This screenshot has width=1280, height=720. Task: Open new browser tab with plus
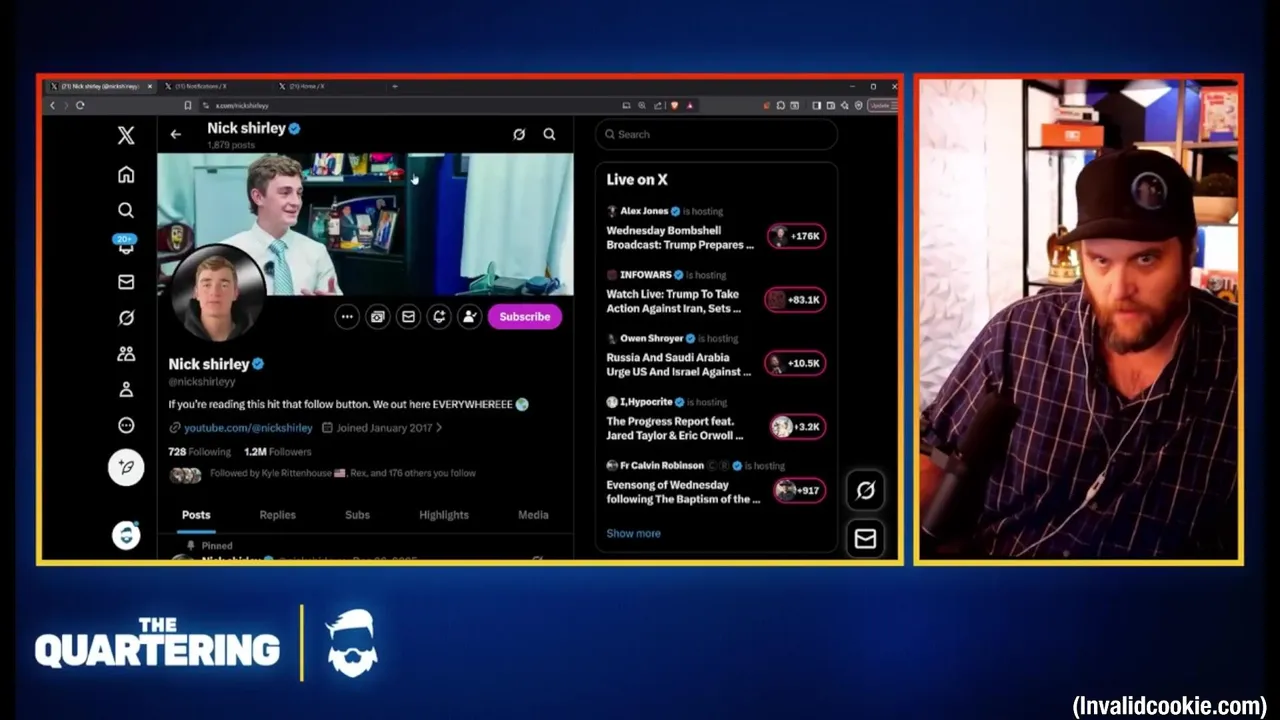[395, 86]
